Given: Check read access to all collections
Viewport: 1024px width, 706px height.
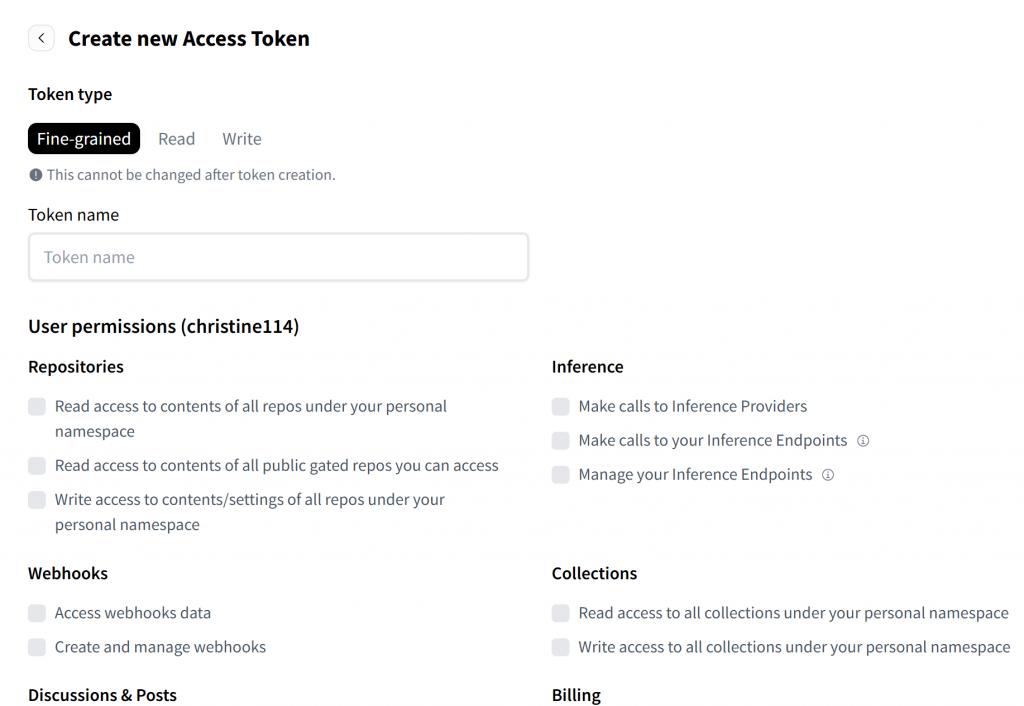Looking at the screenshot, I should [x=561, y=613].
